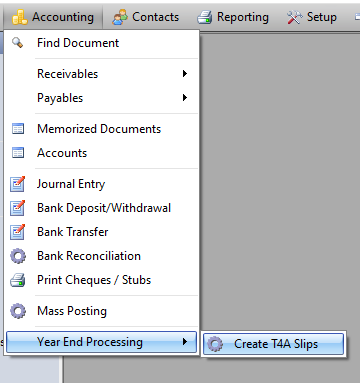Click the table icon next to Memorized Documents
The width and height of the screenshot is (360, 383).
tap(18, 129)
